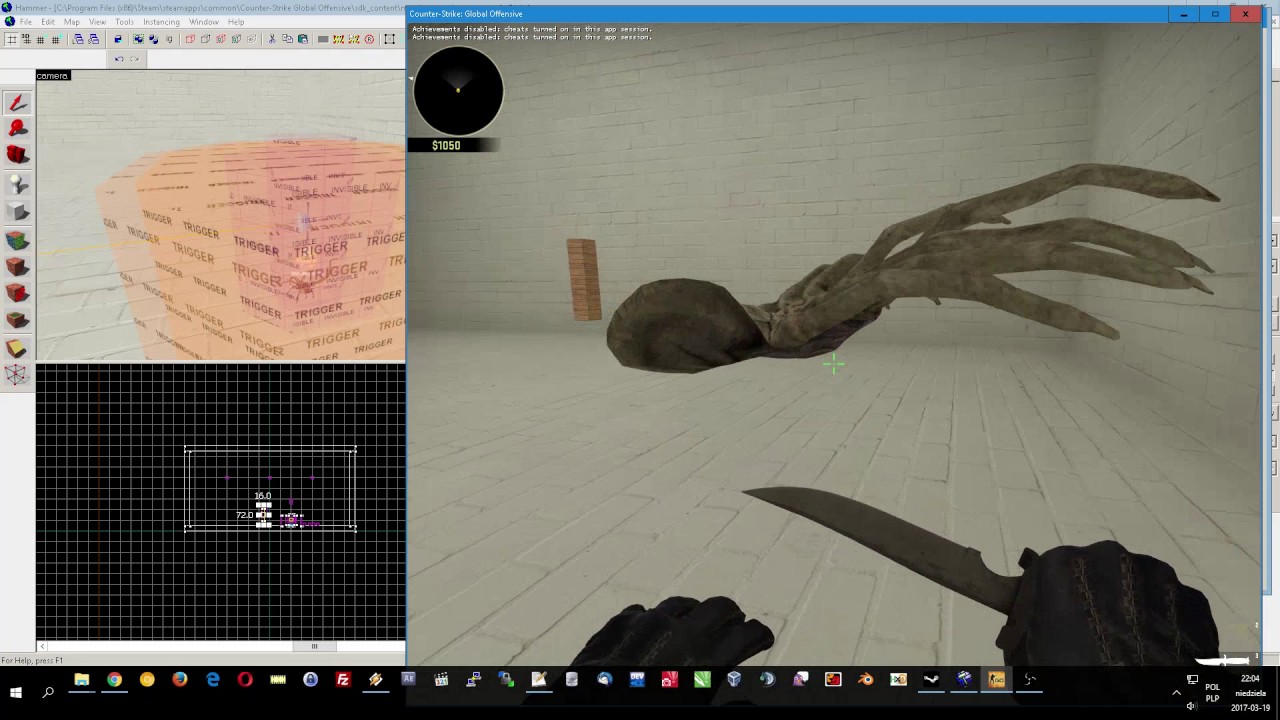Click the Undo arrow button
Viewport: 1280px width, 720px height.
point(119,59)
